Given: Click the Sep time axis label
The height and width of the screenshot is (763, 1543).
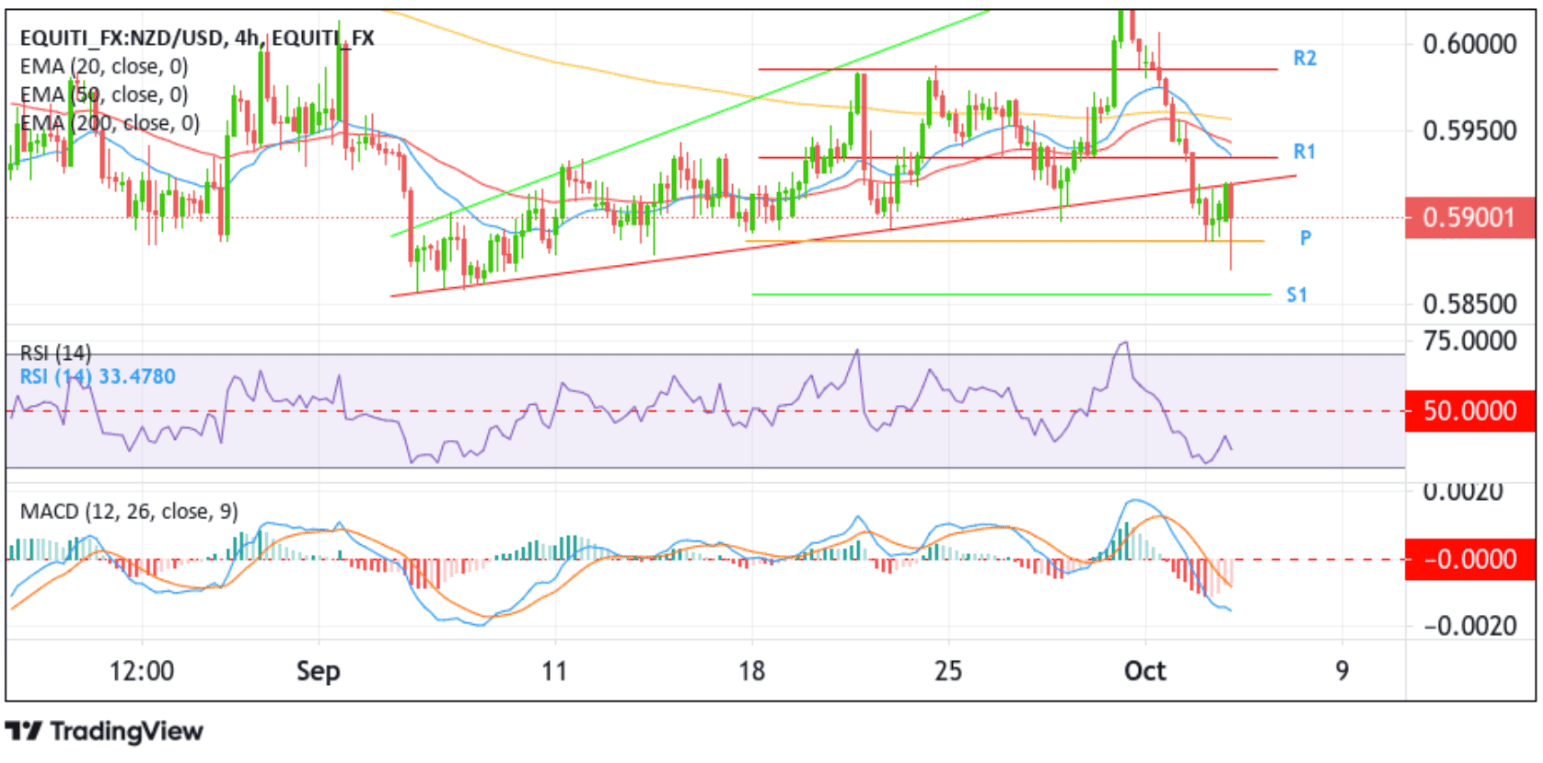Looking at the screenshot, I should point(318,672).
